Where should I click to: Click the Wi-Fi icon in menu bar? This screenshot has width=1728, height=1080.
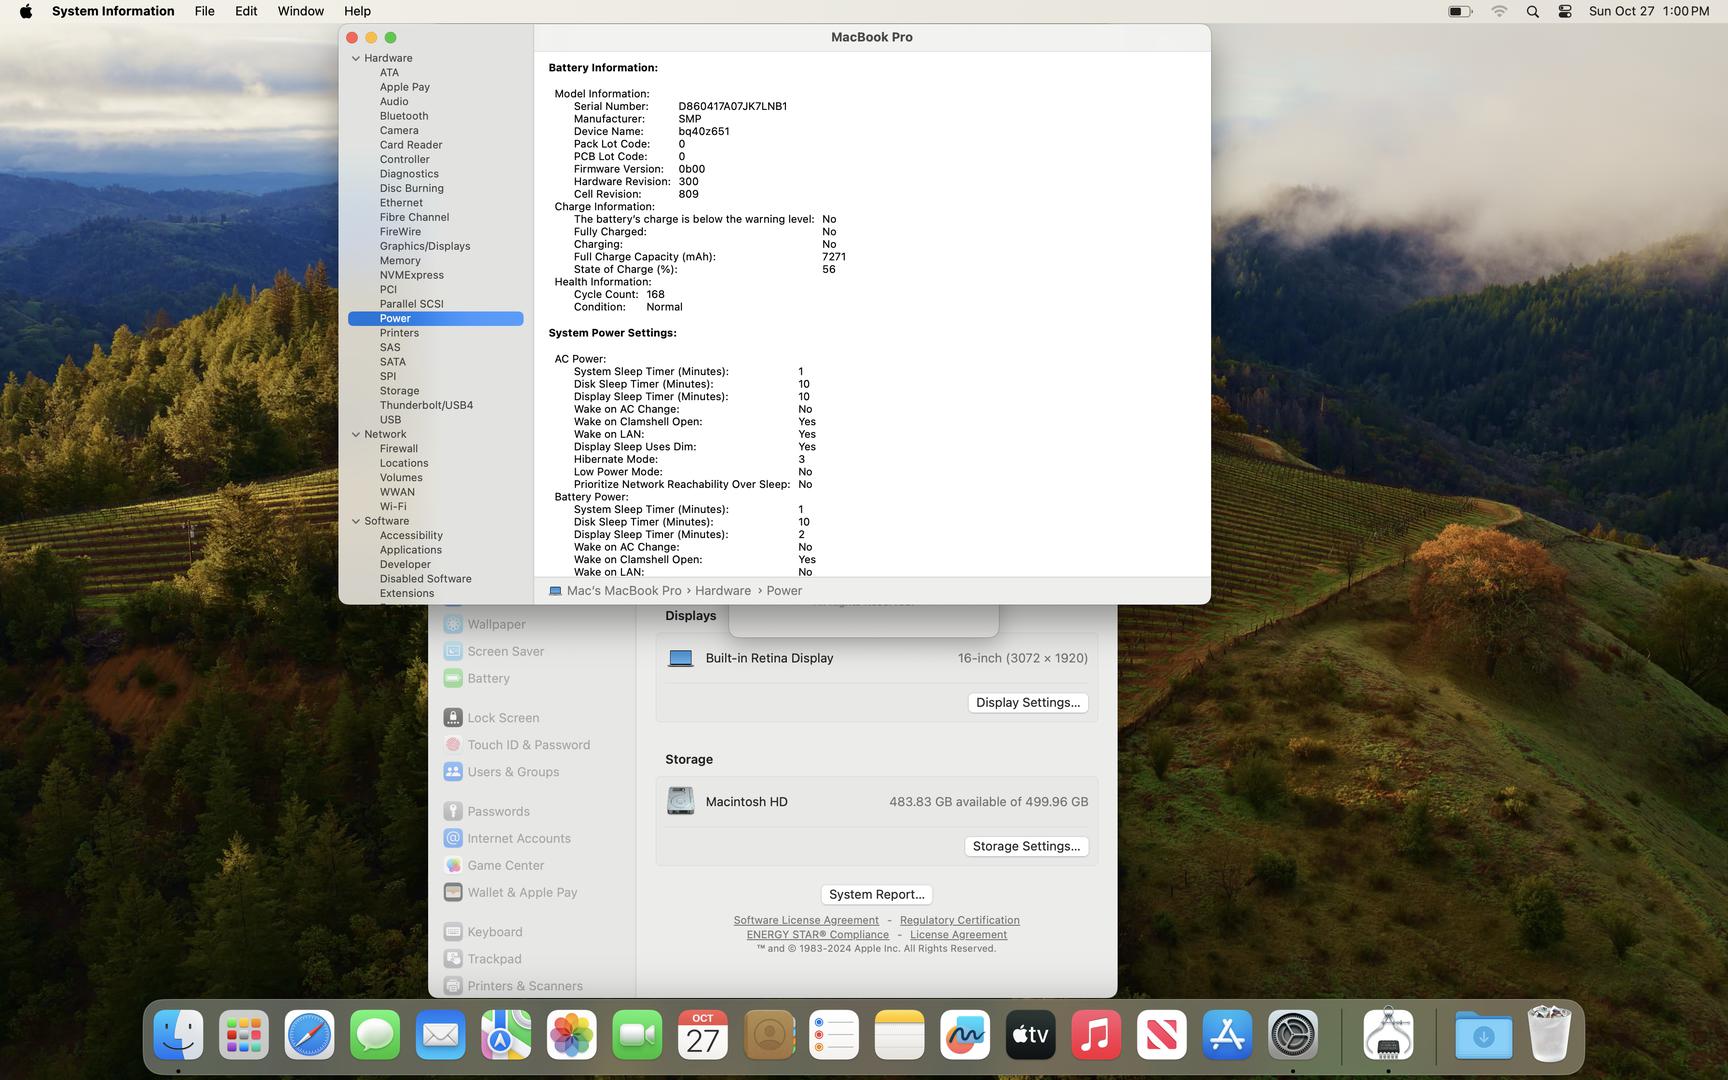point(1499,11)
